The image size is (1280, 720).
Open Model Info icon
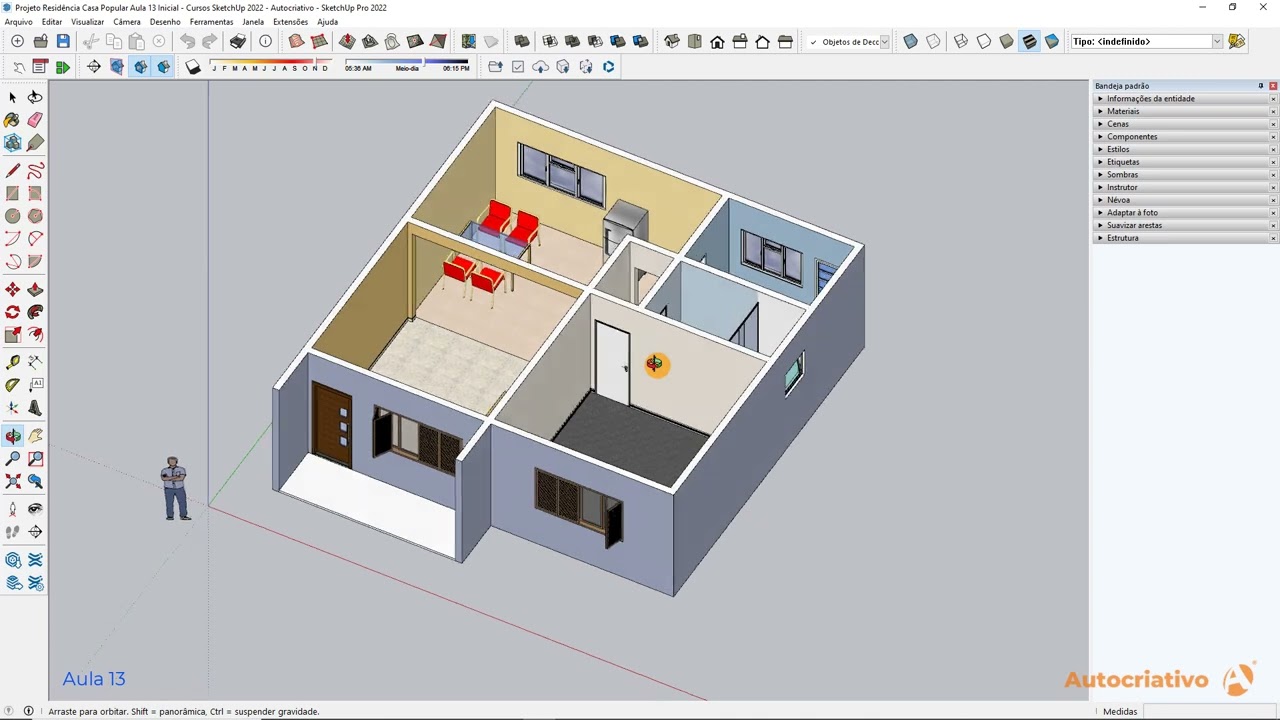(x=265, y=41)
